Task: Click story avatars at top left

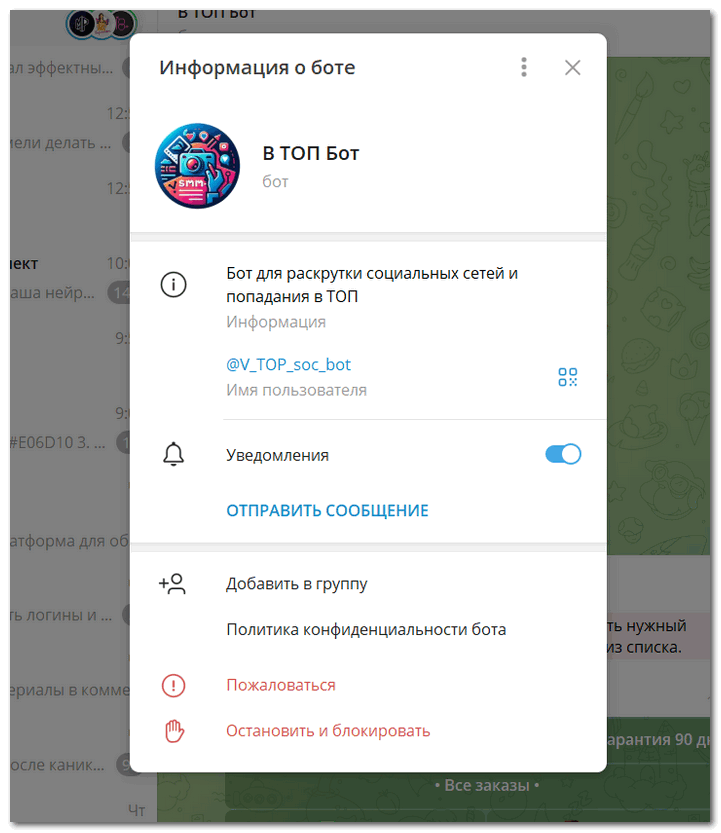Action: coord(101,24)
